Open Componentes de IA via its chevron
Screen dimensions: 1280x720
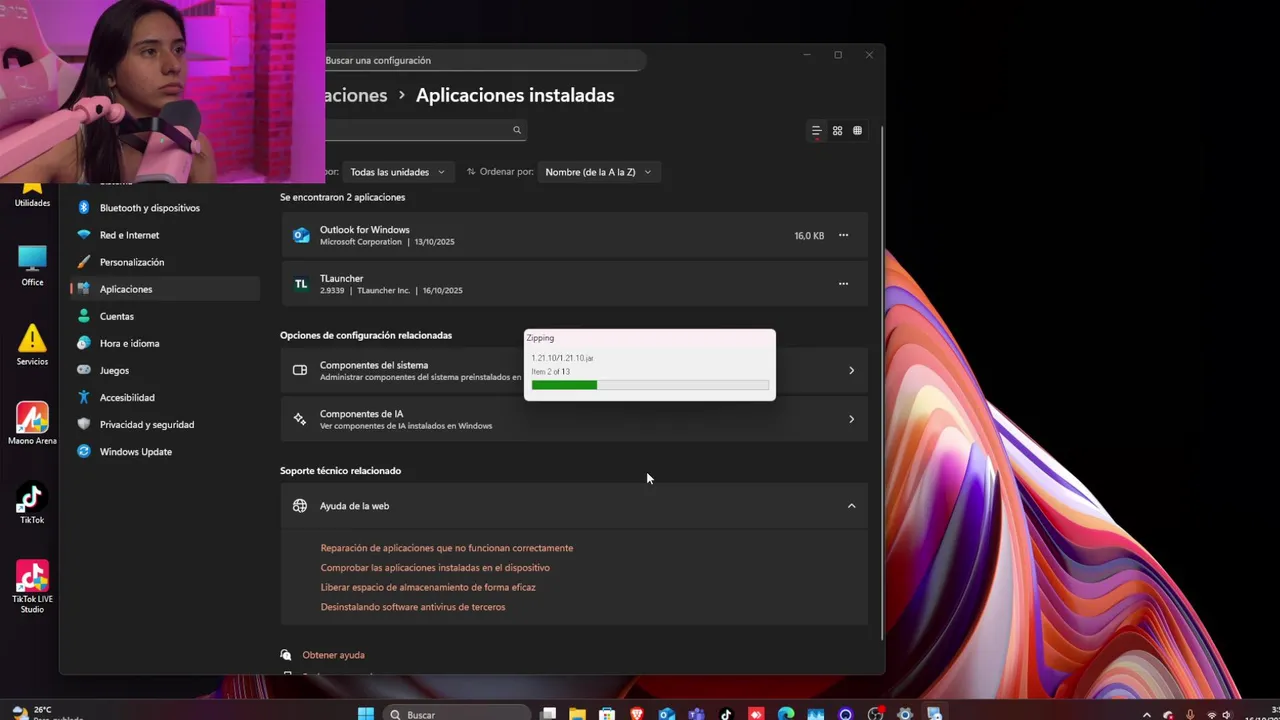coord(851,419)
